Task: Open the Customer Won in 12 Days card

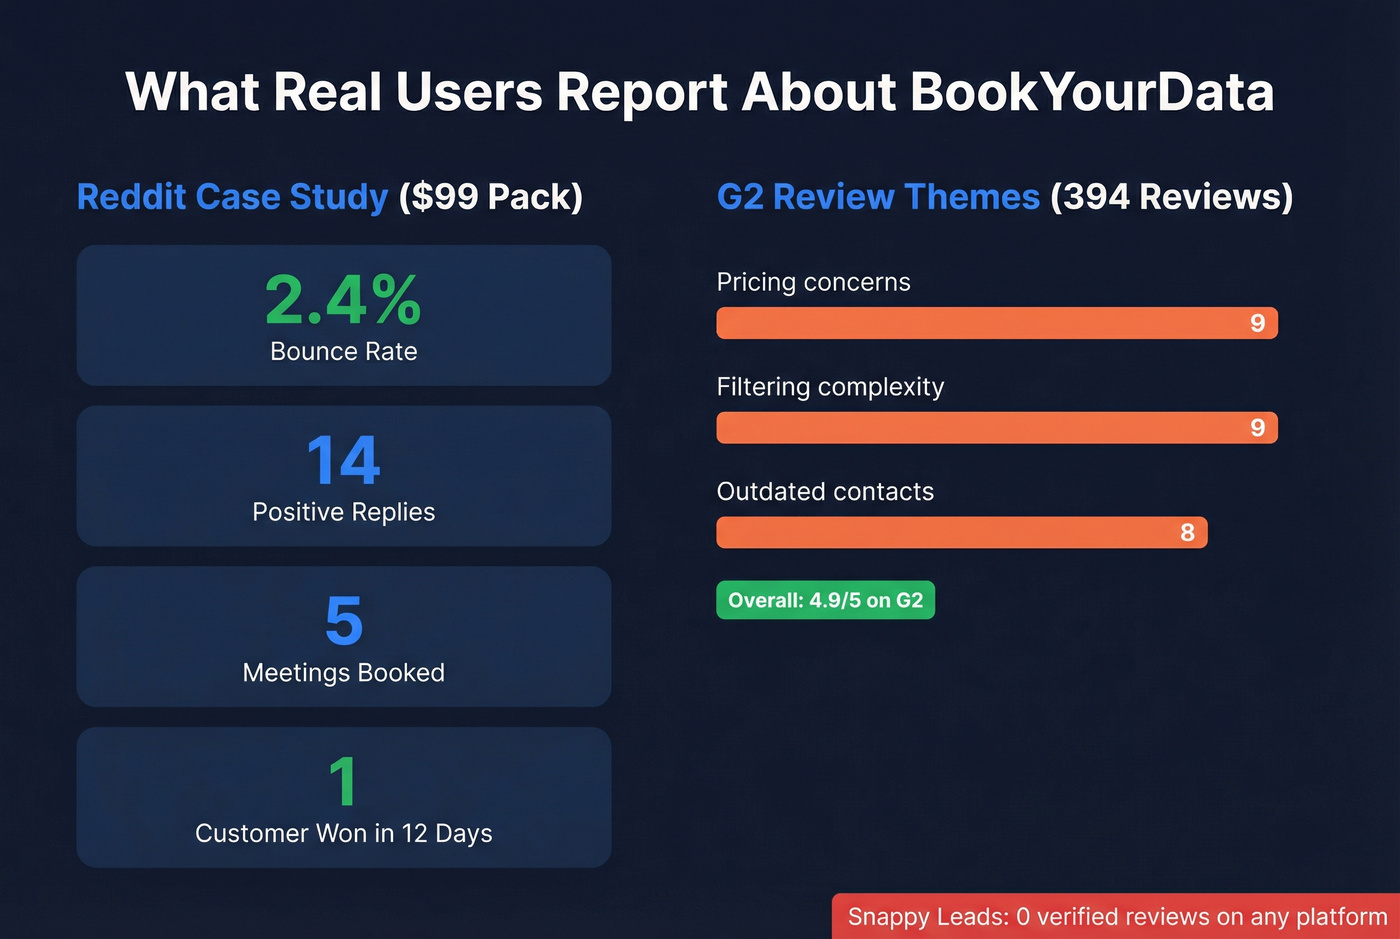Action: point(343,797)
